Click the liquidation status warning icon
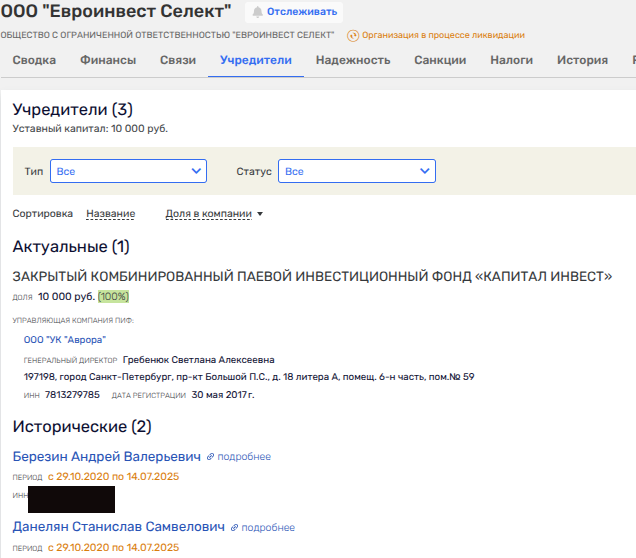 (353, 35)
